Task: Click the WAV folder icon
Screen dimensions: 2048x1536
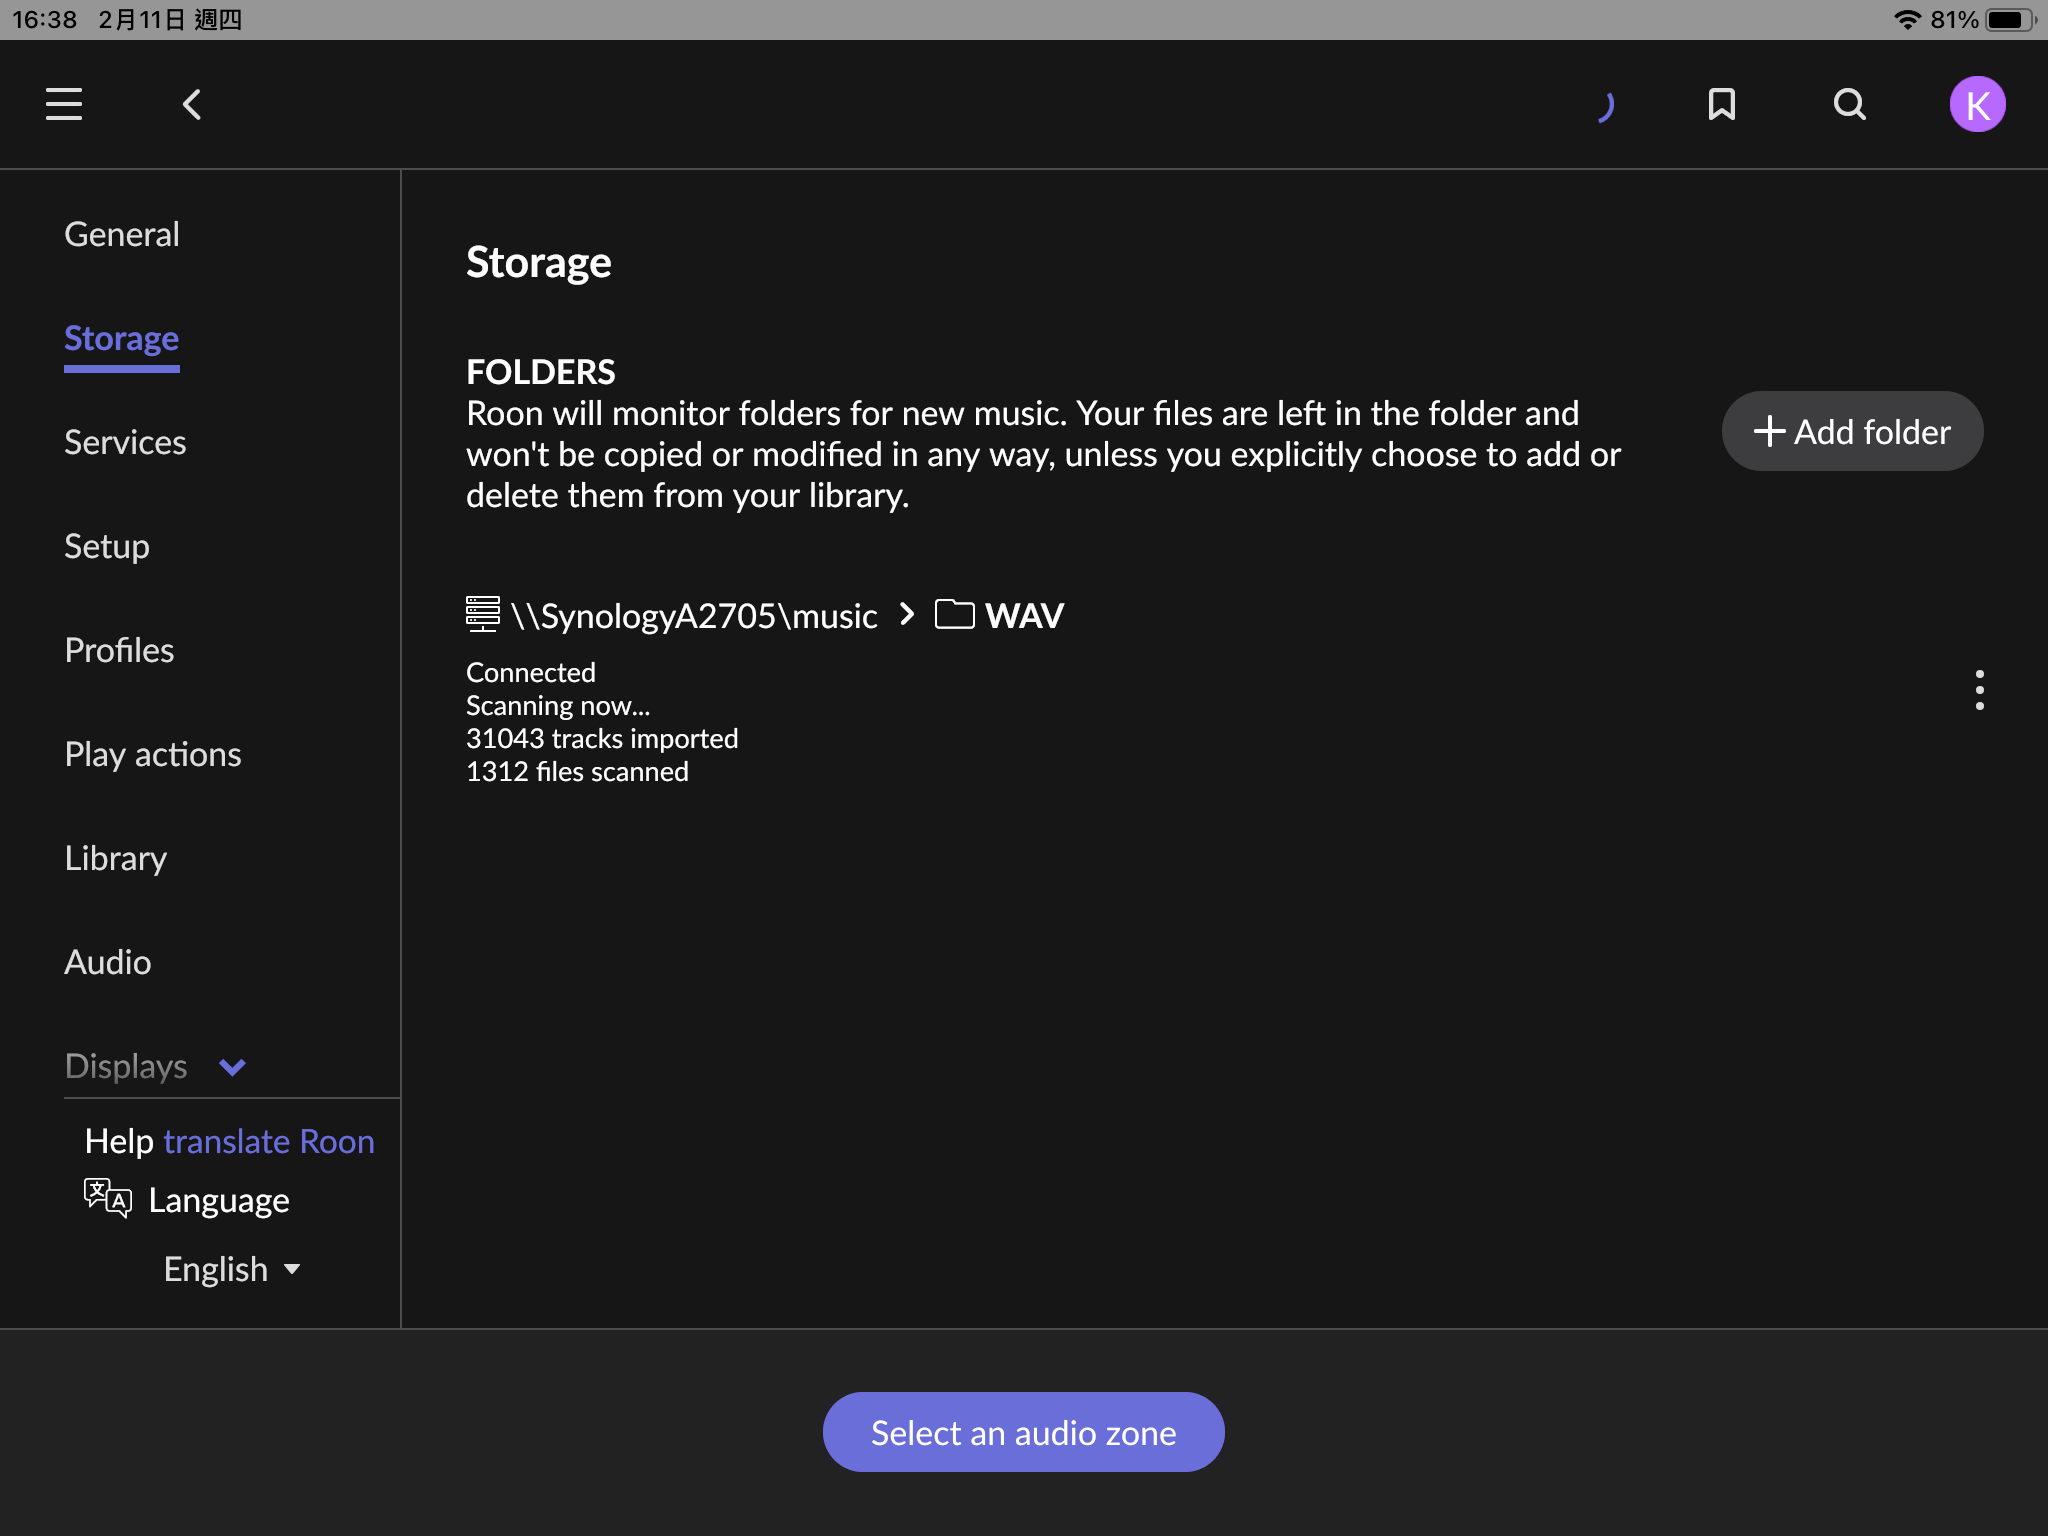Action: click(x=954, y=614)
